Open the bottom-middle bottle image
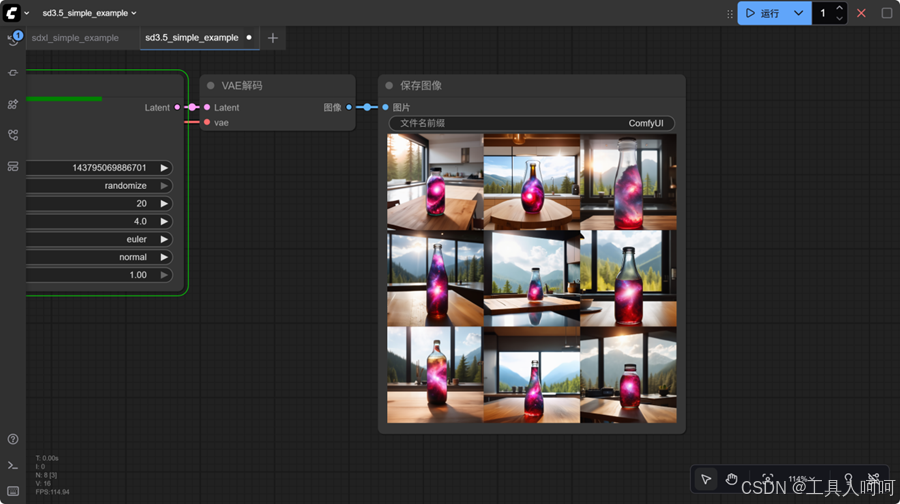 pos(532,375)
